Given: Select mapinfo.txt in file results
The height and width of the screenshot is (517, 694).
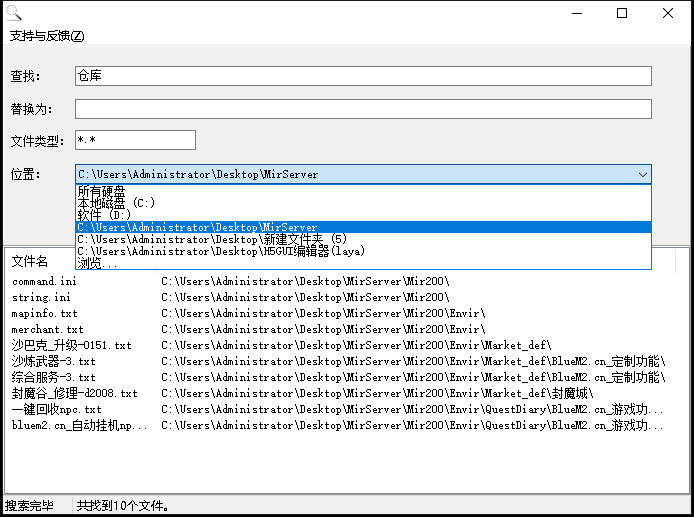Looking at the screenshot, I should 44,314.
